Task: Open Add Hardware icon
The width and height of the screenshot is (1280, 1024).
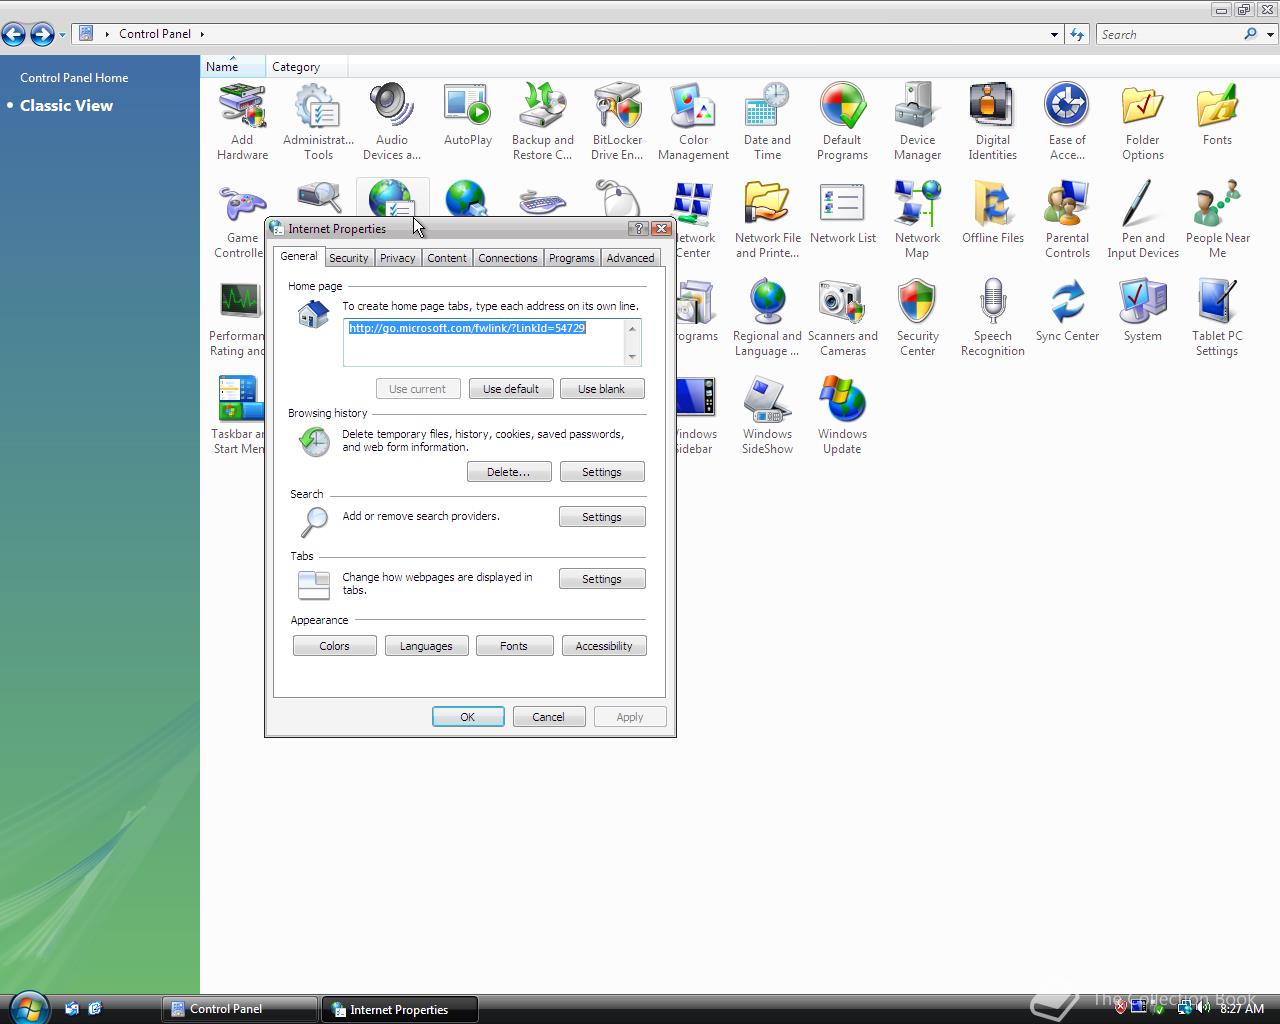Action: point(242,122)
